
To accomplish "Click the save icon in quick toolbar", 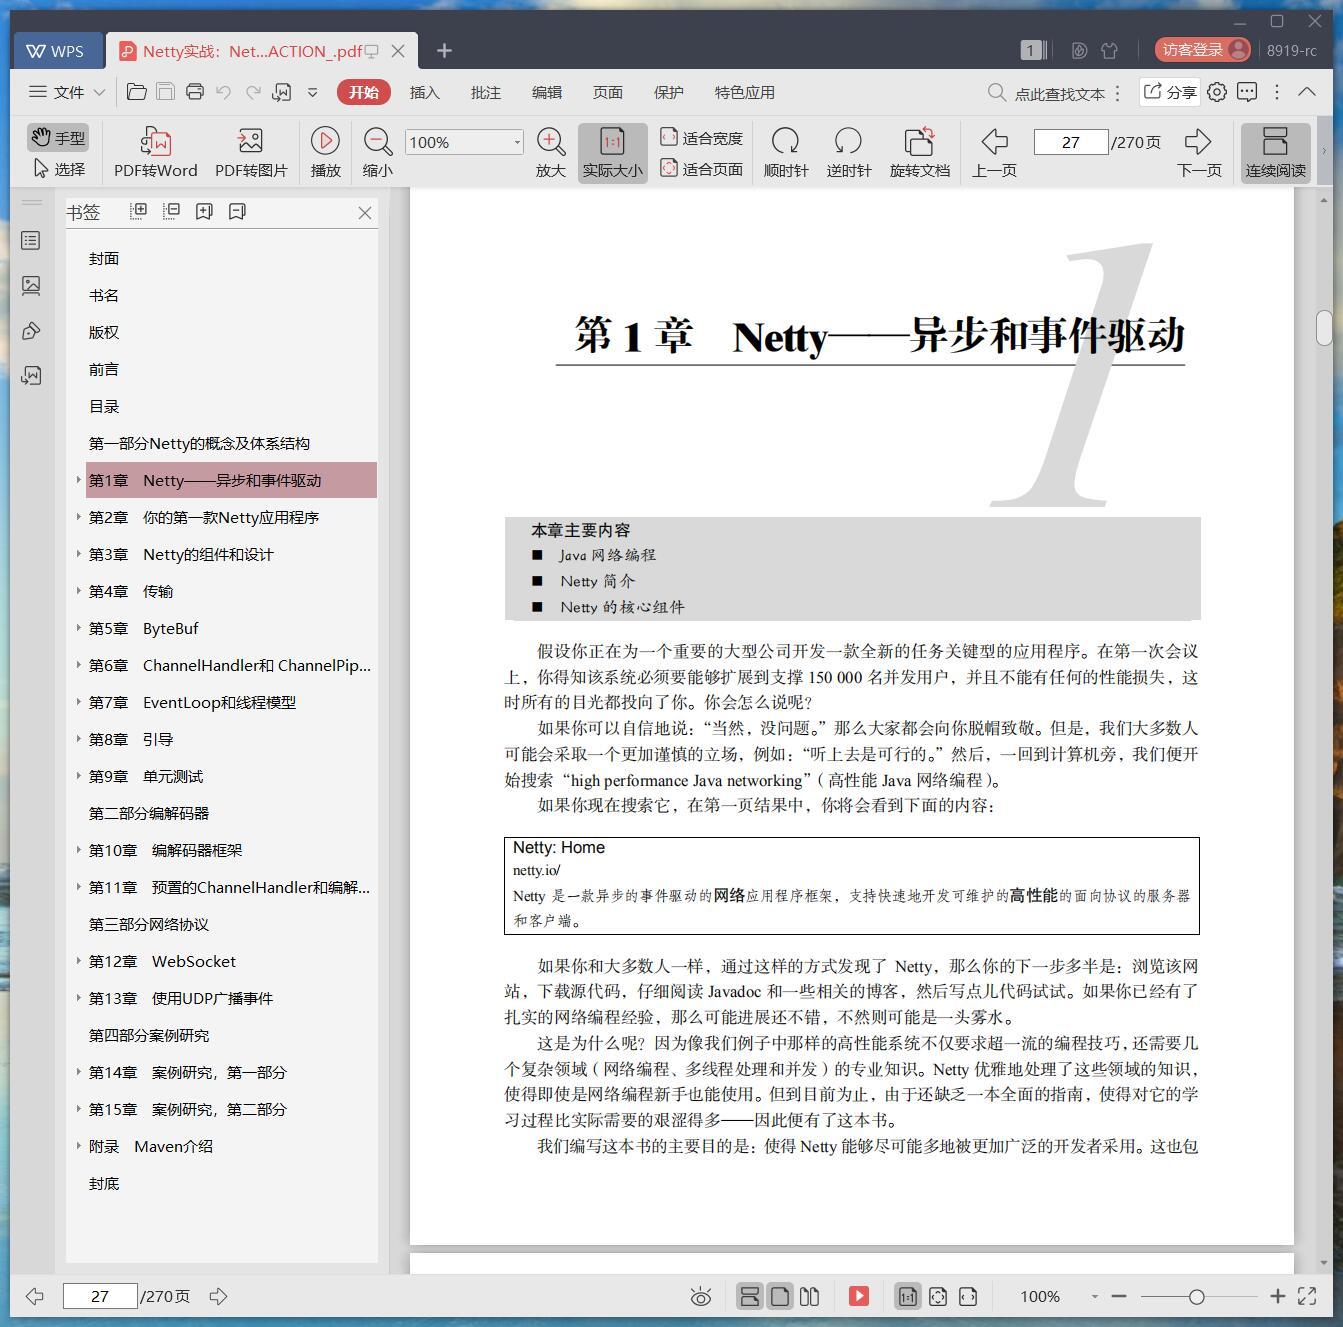I will click(x=166, y=92).
